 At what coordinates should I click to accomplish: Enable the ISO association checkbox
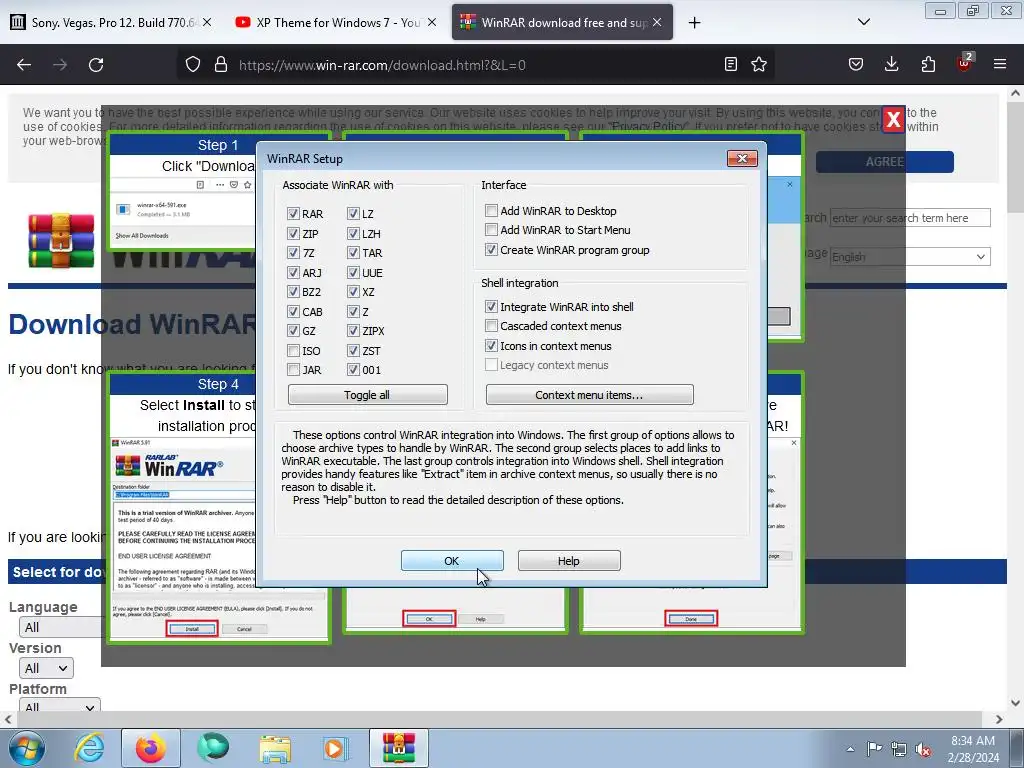point(293,351)
